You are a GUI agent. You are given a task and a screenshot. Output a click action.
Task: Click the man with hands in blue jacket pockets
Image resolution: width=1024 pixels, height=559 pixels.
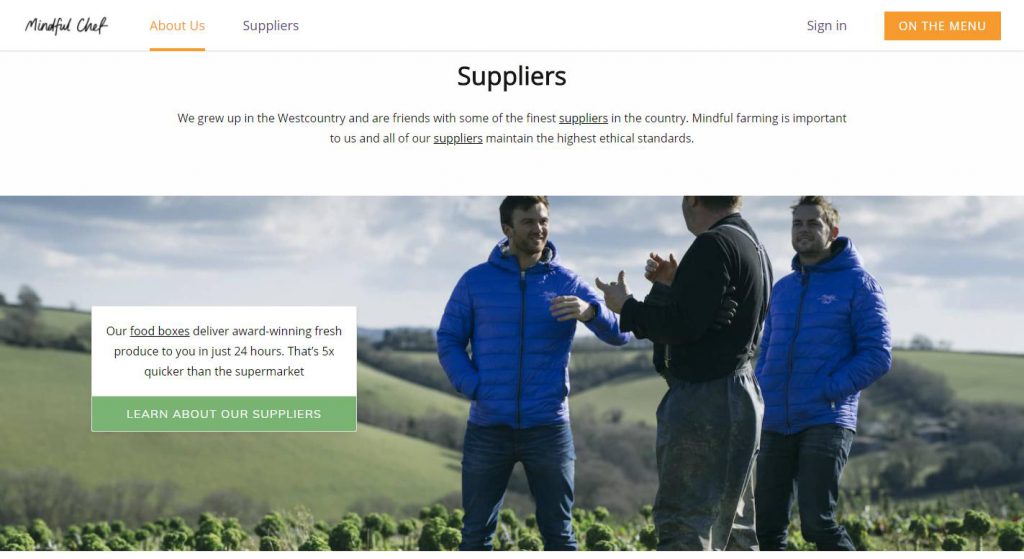[x=822, y=372]
